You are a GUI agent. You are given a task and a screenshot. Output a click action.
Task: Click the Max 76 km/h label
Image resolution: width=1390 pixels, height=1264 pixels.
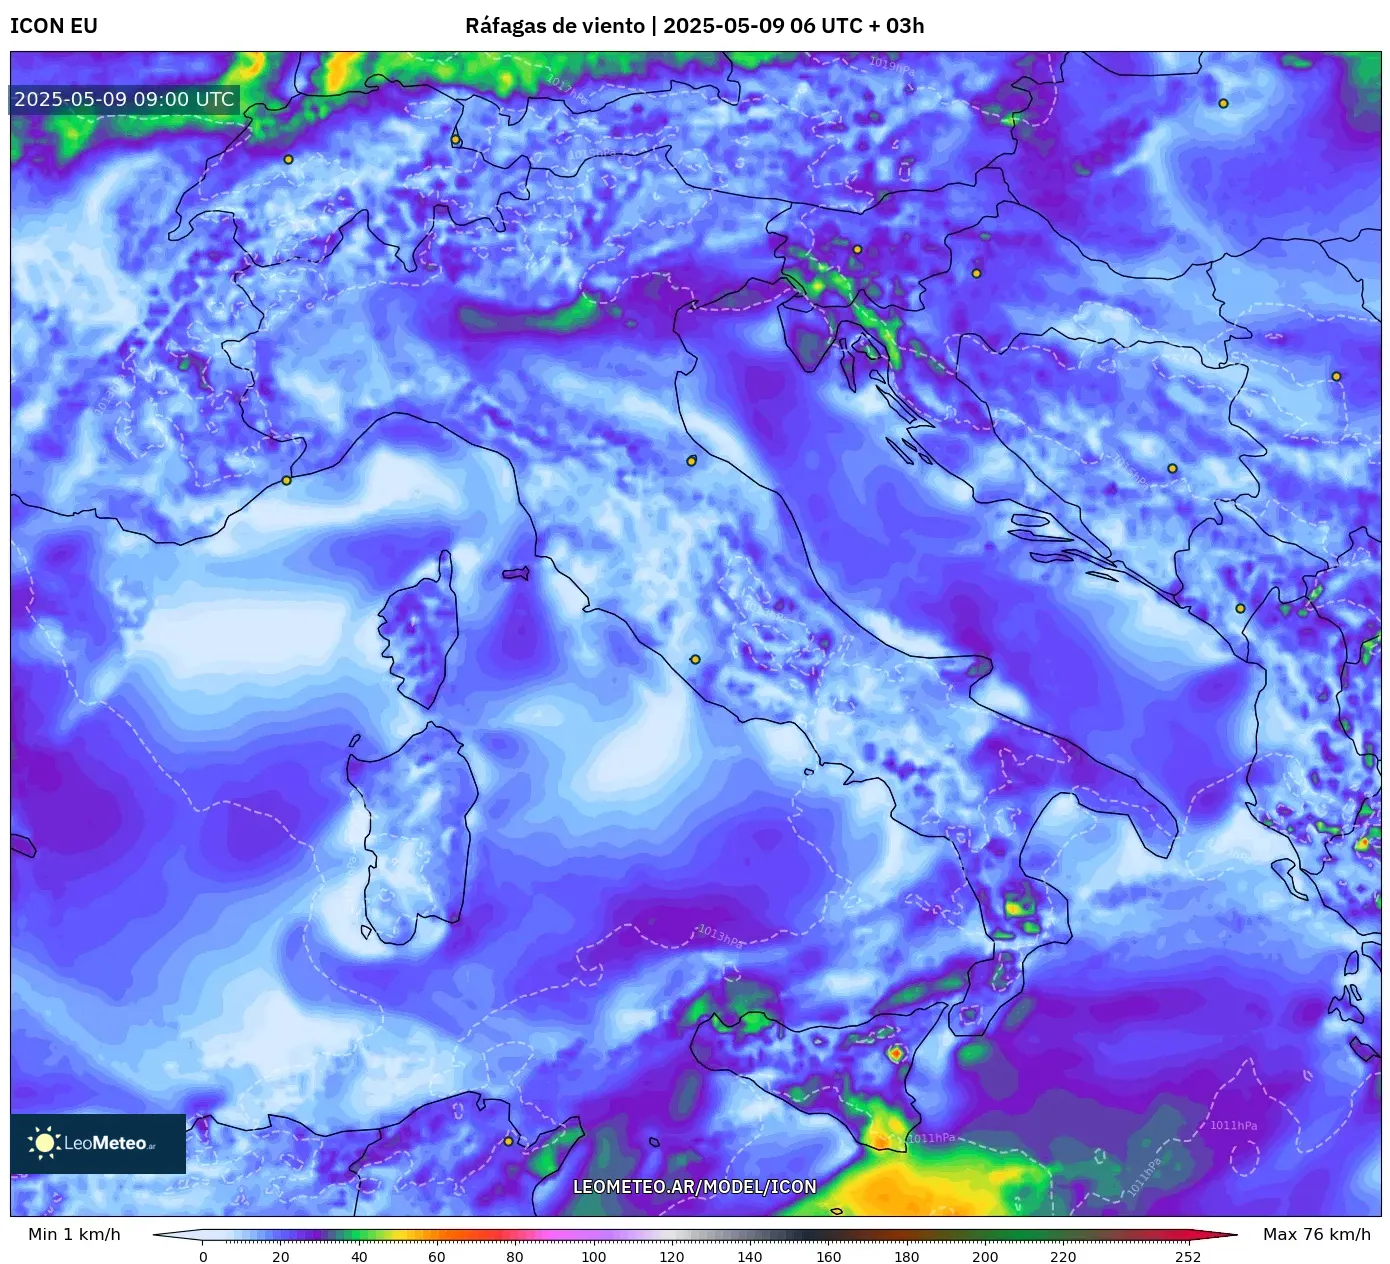tap(1317, 1234)
